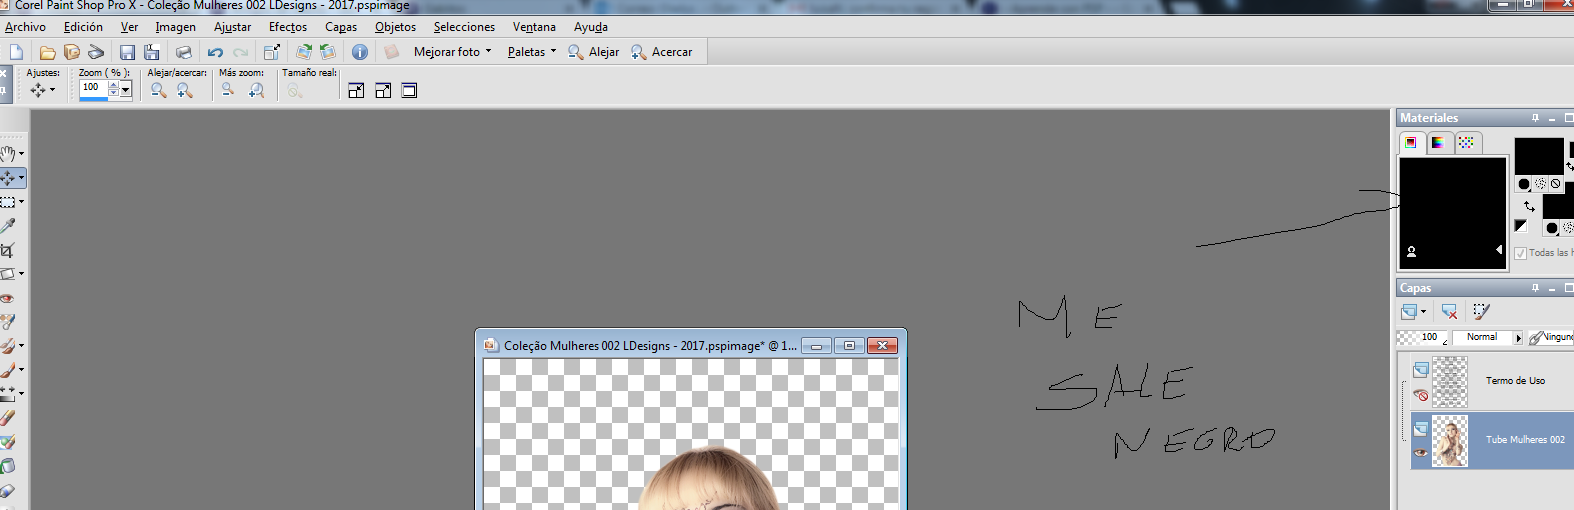Click the Save disk icon
The width and height of the screenshot is (1574, 510).
(x=127, y=52)
